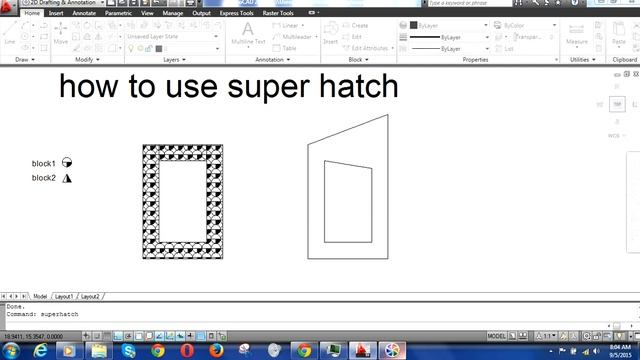Expand the Block panel
Image resolution: width=640 pixels, height=360 pixels.
pos(358,60)
